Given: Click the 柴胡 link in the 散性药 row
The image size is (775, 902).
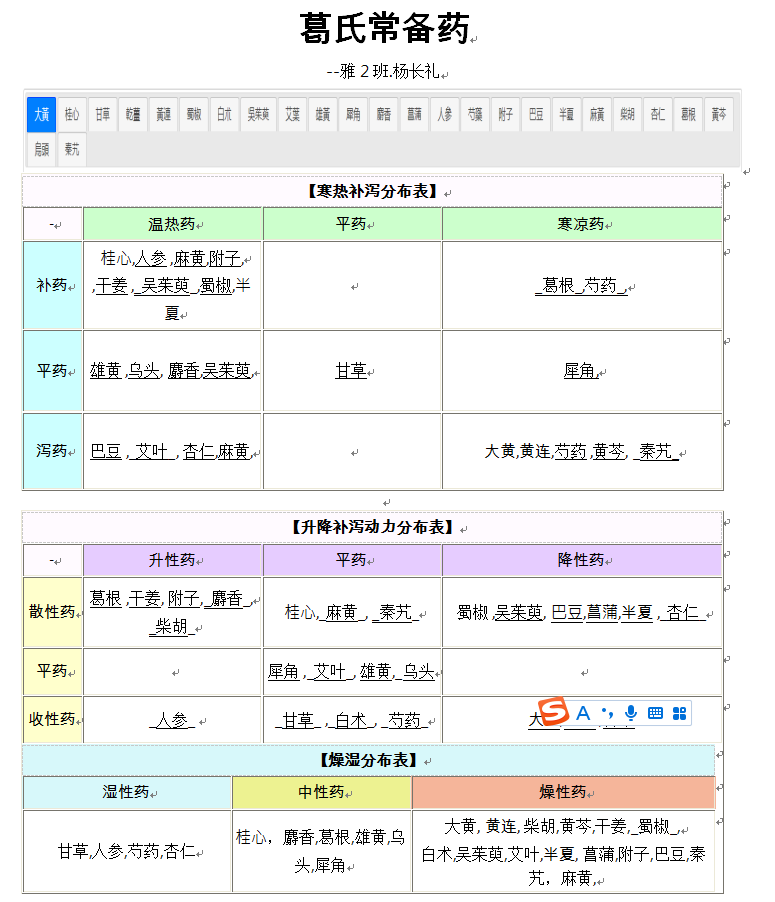Looking at the screenshot, I should [x=171, y=626].
